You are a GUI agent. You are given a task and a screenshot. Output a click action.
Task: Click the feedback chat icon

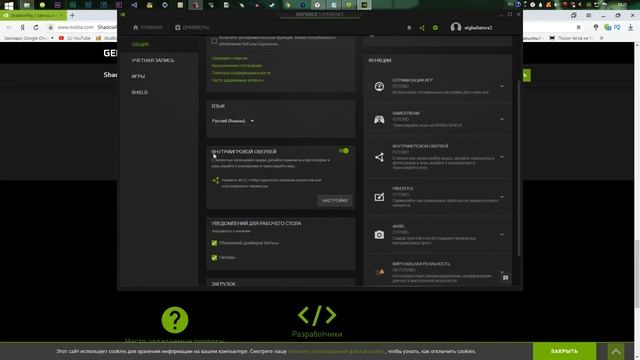point(505,278)
